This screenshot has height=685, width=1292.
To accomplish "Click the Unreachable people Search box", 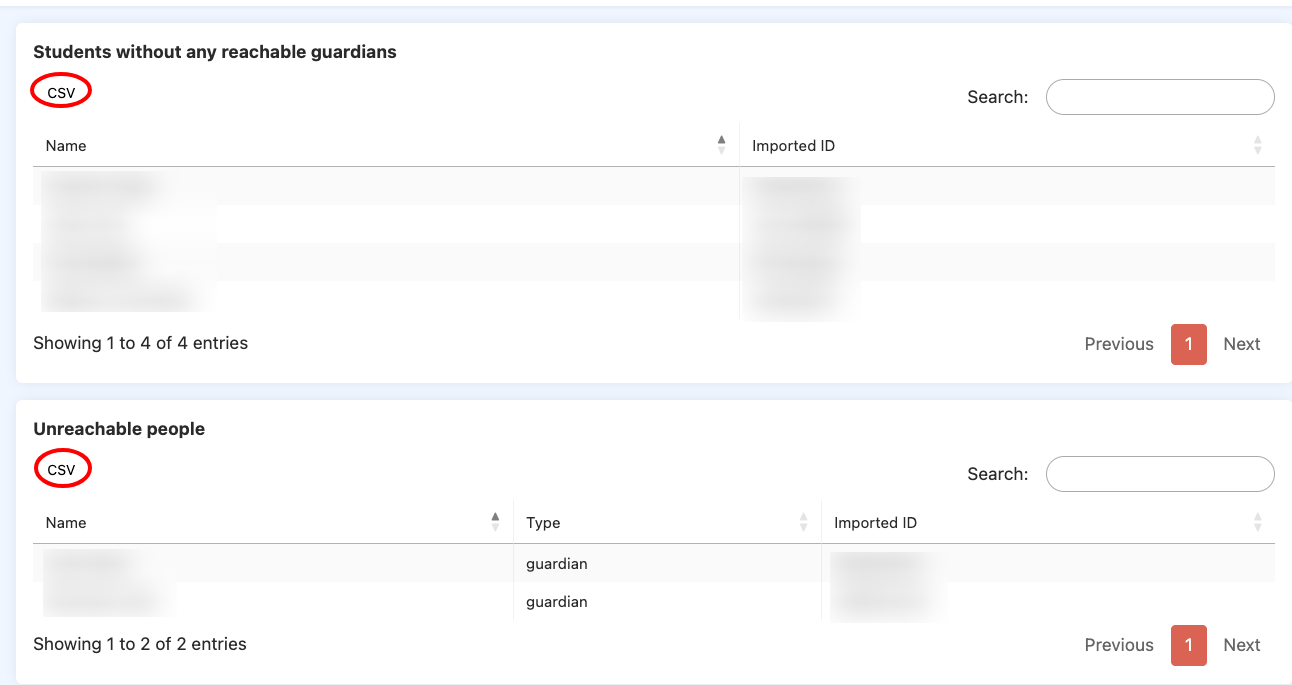I will pyautogui.click(x=1159, y=473).
